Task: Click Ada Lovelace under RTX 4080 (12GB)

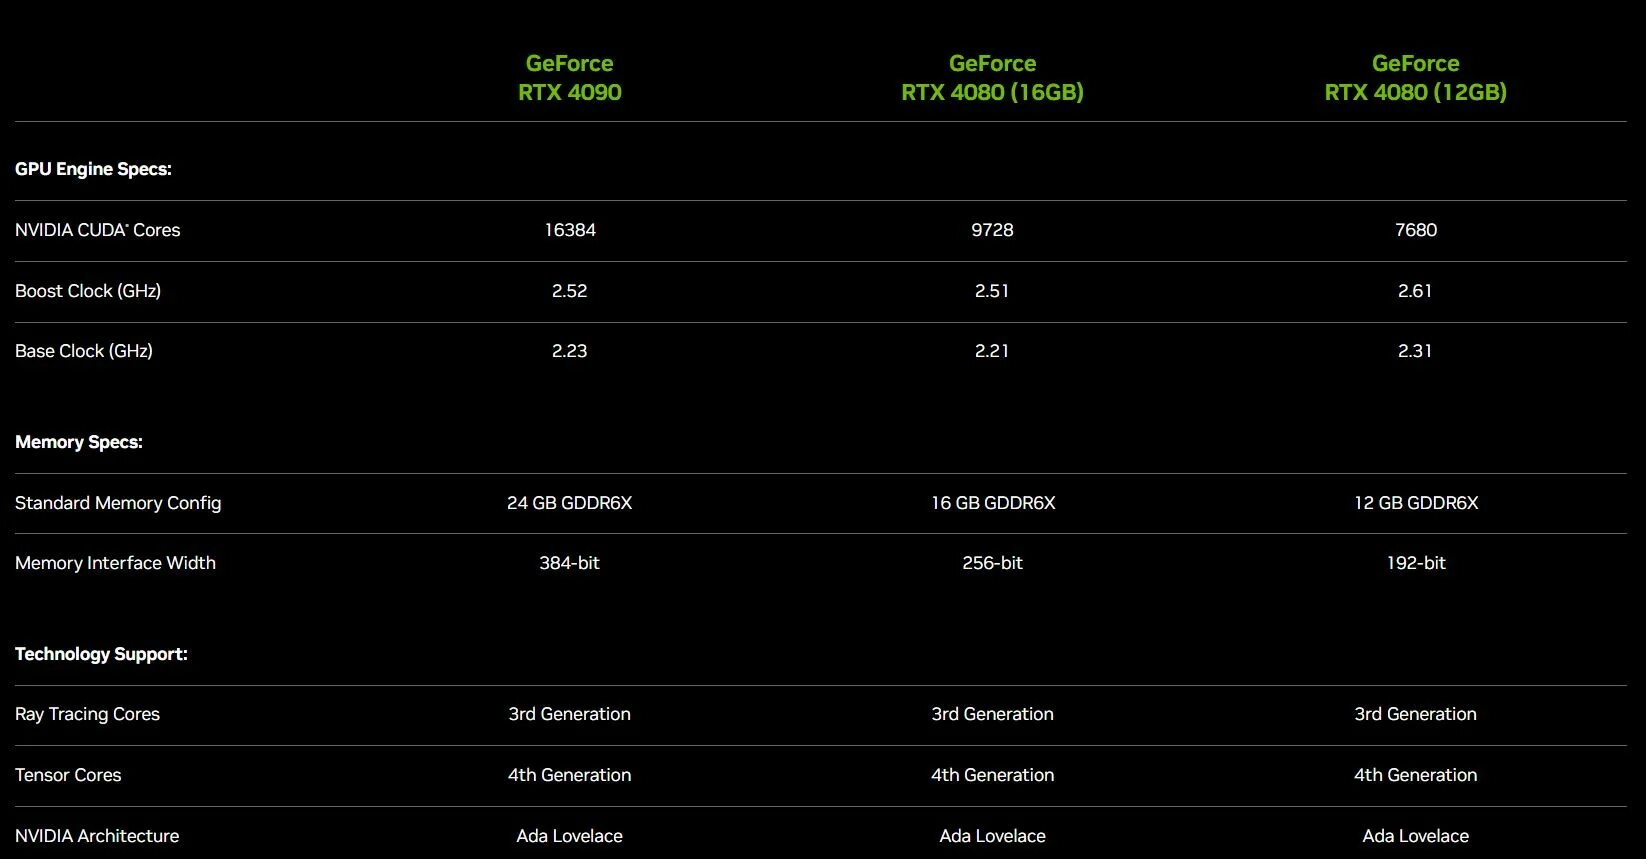Action: point(1416,836)
